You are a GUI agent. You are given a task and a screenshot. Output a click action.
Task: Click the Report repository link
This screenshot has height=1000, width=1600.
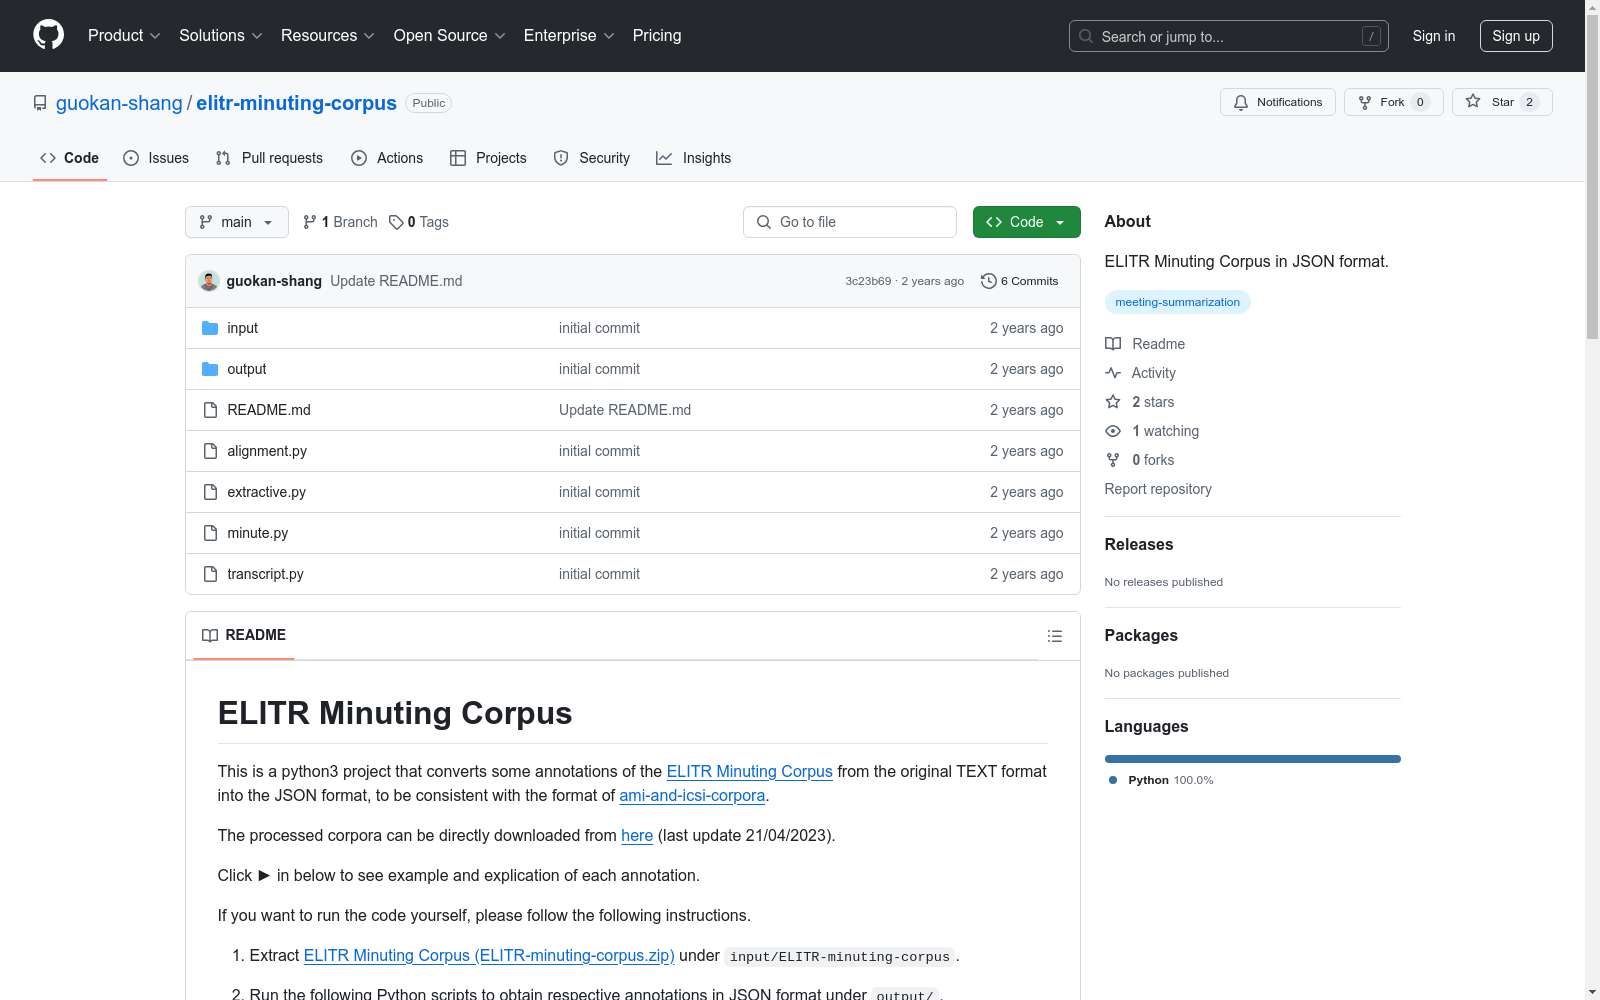click(1158, 489)
